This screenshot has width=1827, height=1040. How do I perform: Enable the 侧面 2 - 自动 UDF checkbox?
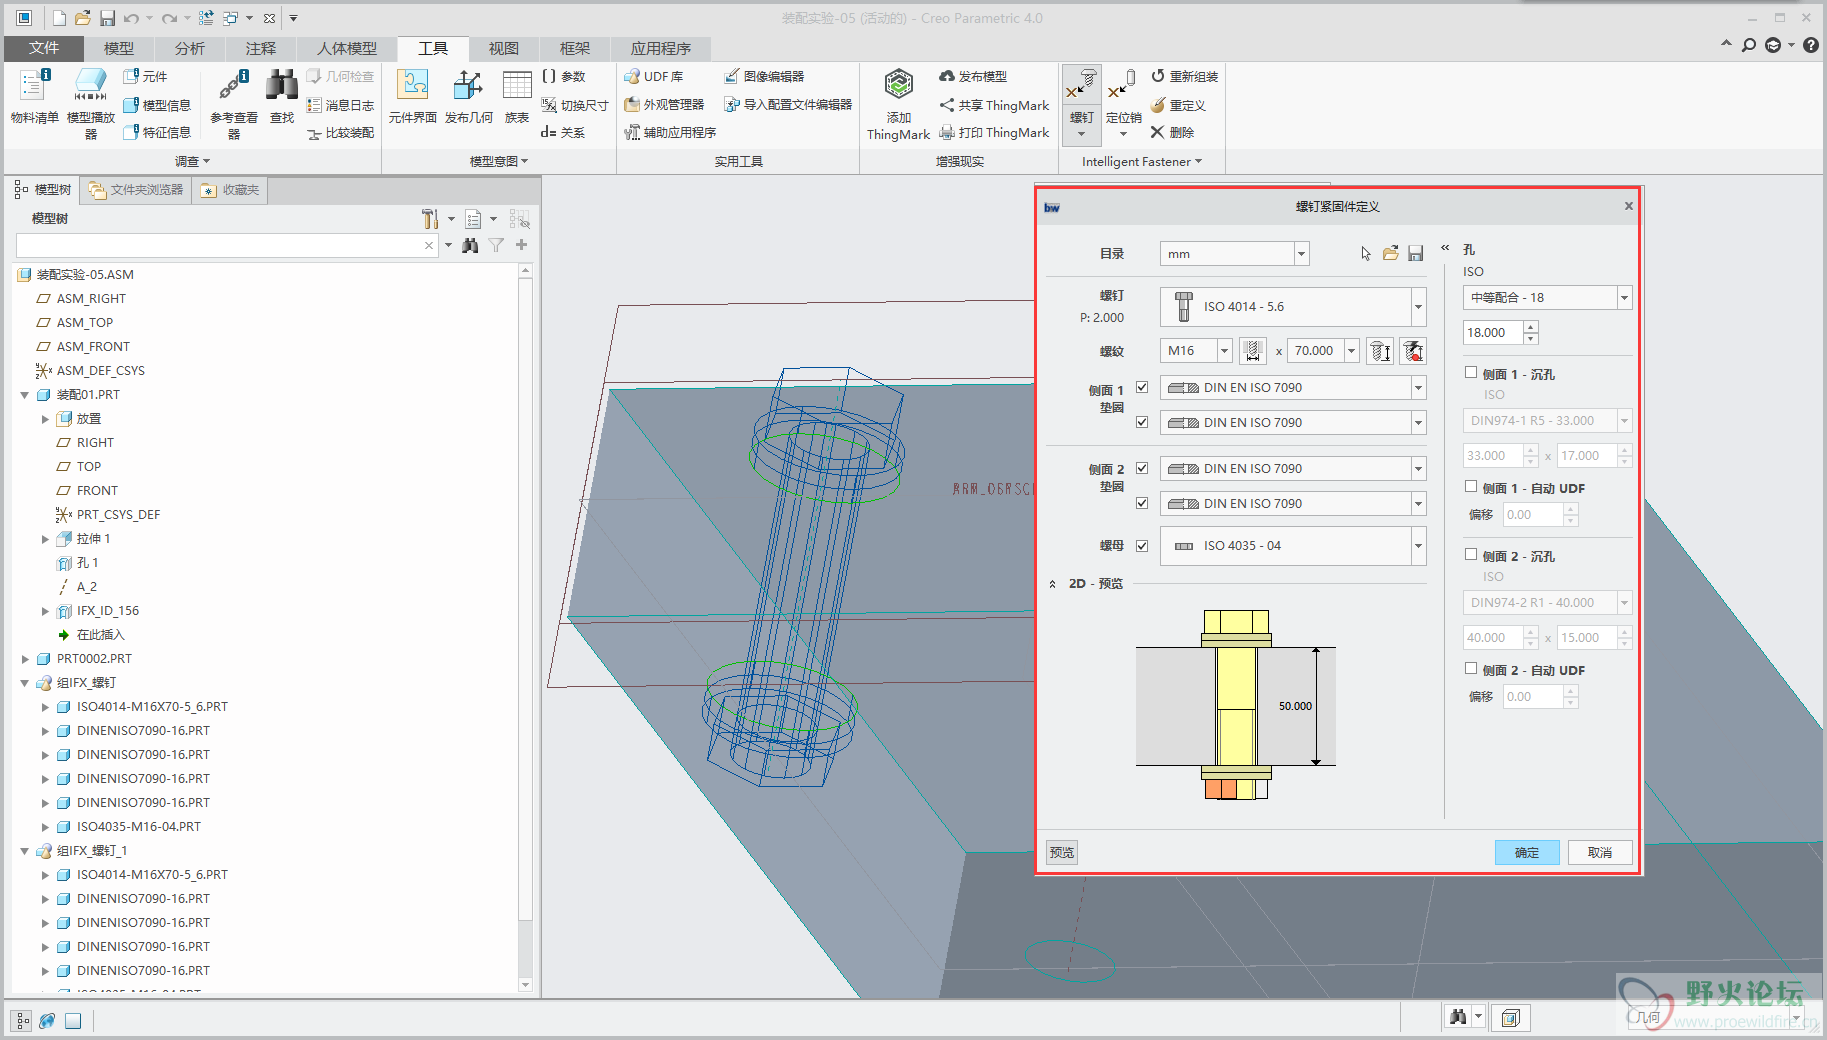tap(1471, 668)
